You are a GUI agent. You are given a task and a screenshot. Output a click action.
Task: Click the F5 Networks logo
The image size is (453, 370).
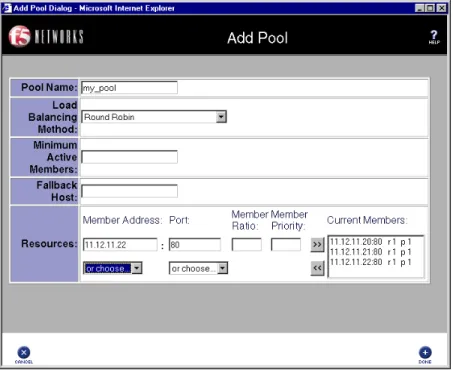[46, 36]
